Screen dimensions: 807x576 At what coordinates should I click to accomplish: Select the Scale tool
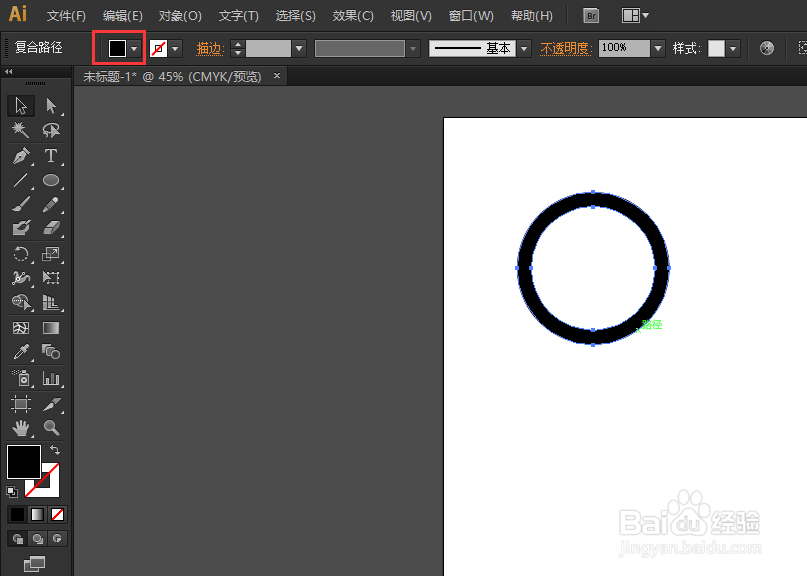50,254
